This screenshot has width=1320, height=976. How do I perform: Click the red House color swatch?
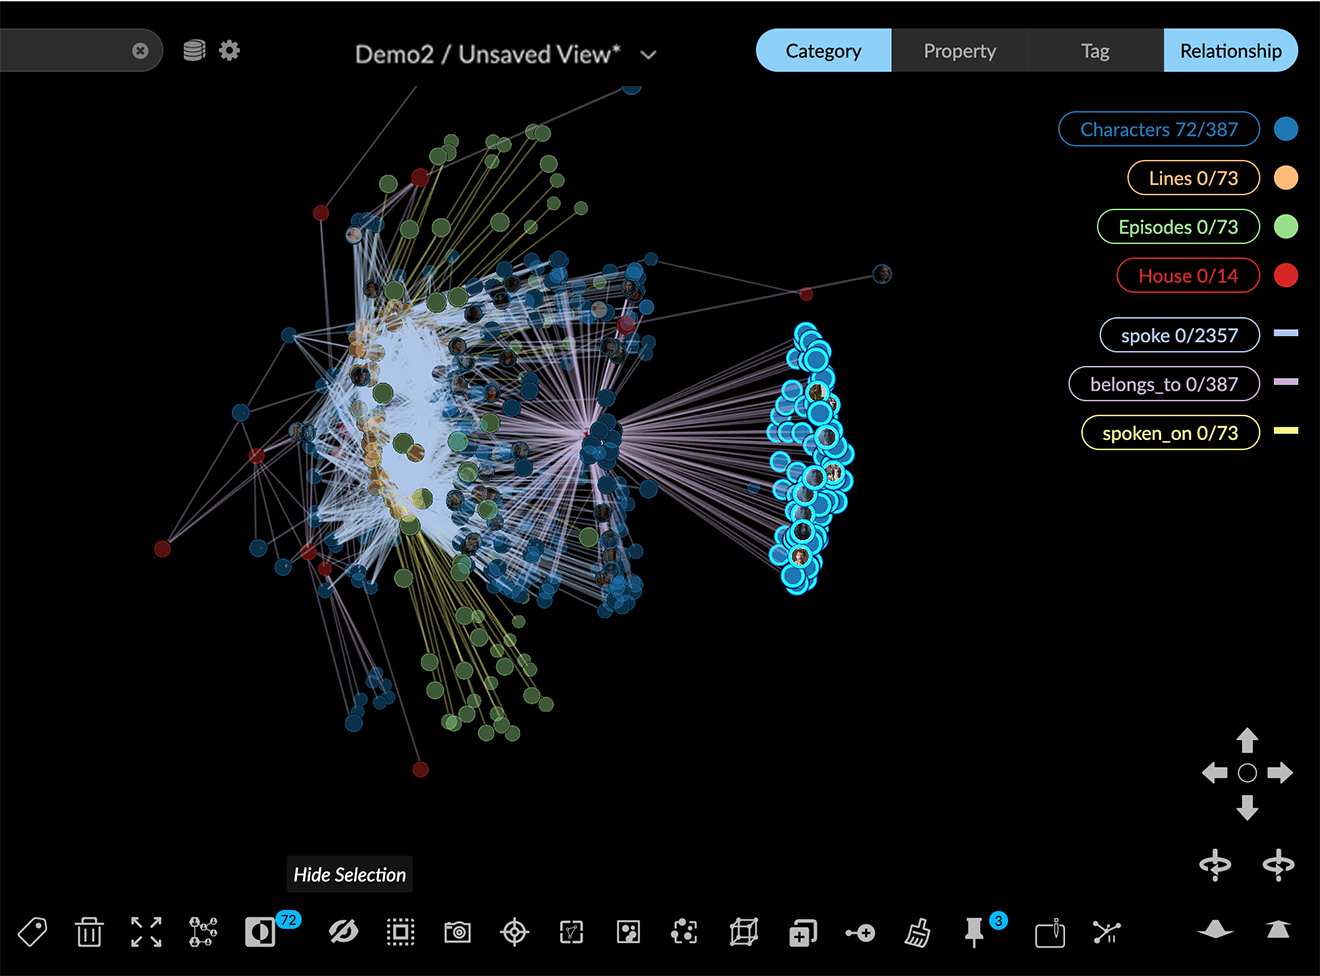point(1286,276)
